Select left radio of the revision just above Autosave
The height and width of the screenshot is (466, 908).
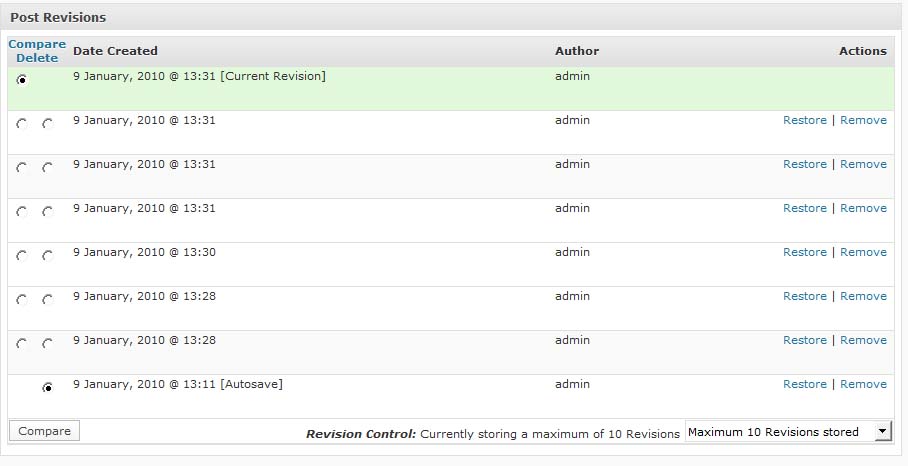(22, 344)
